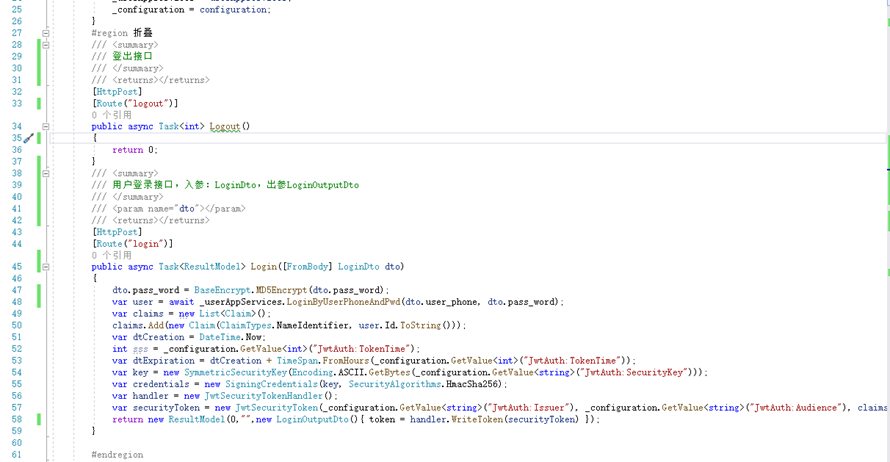Click the WriteToken method call
This screenshot has height=462, width=890.
click(x=477, y=419)
